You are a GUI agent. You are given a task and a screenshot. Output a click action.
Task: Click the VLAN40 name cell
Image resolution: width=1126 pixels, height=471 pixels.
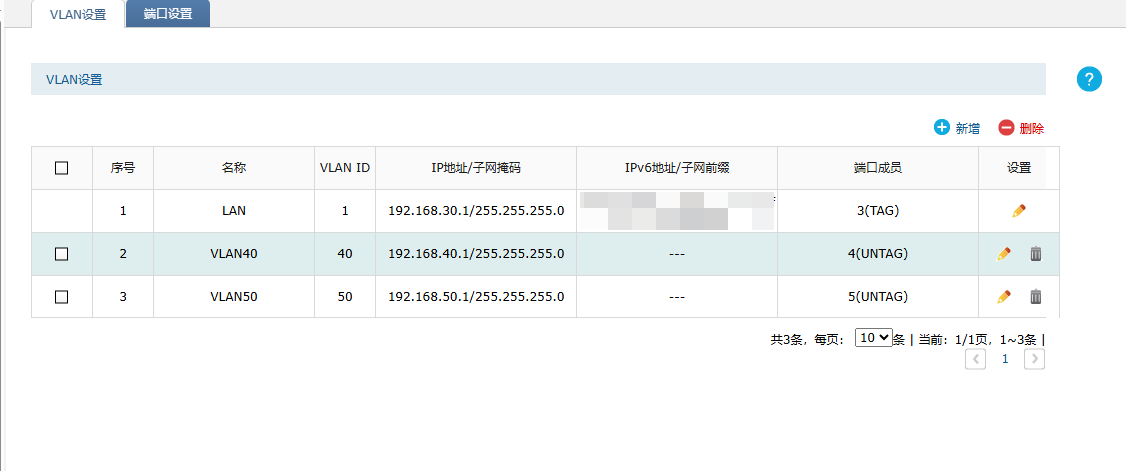(x=234, y=253)
